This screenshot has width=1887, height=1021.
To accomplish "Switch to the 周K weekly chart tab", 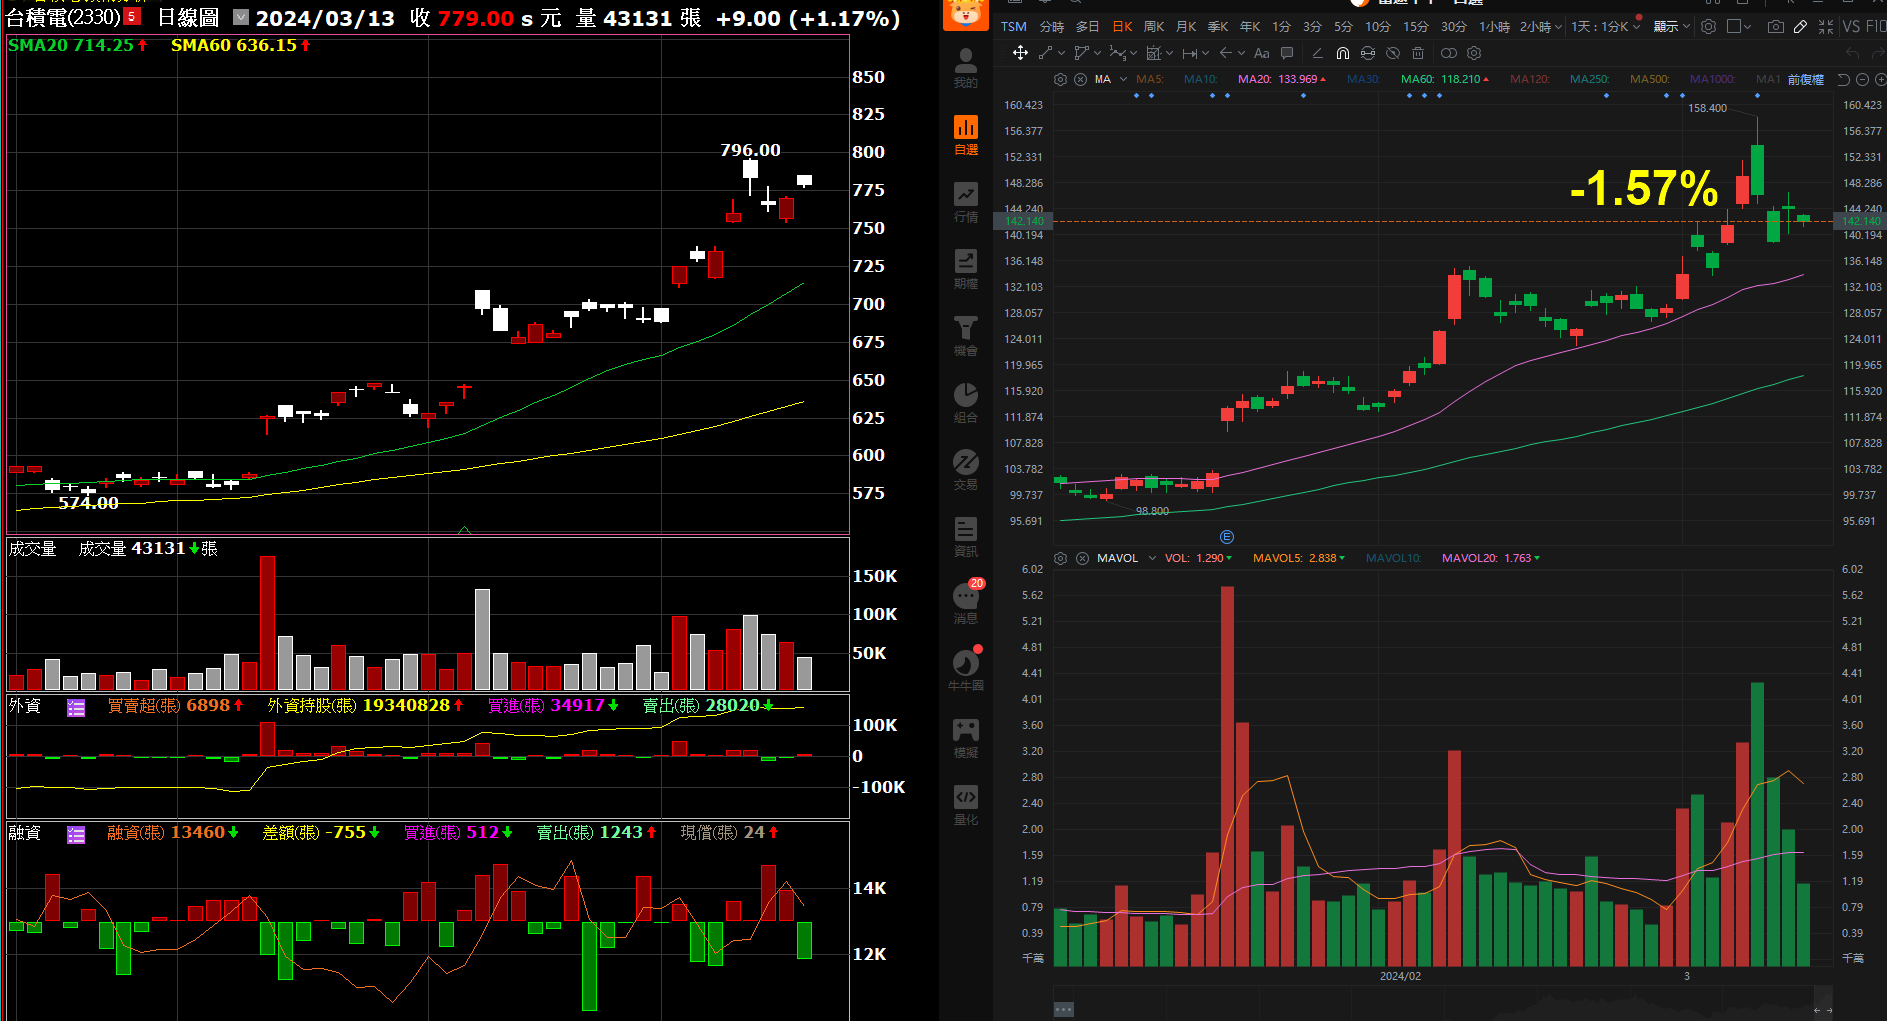I will tap(1154, 27).
